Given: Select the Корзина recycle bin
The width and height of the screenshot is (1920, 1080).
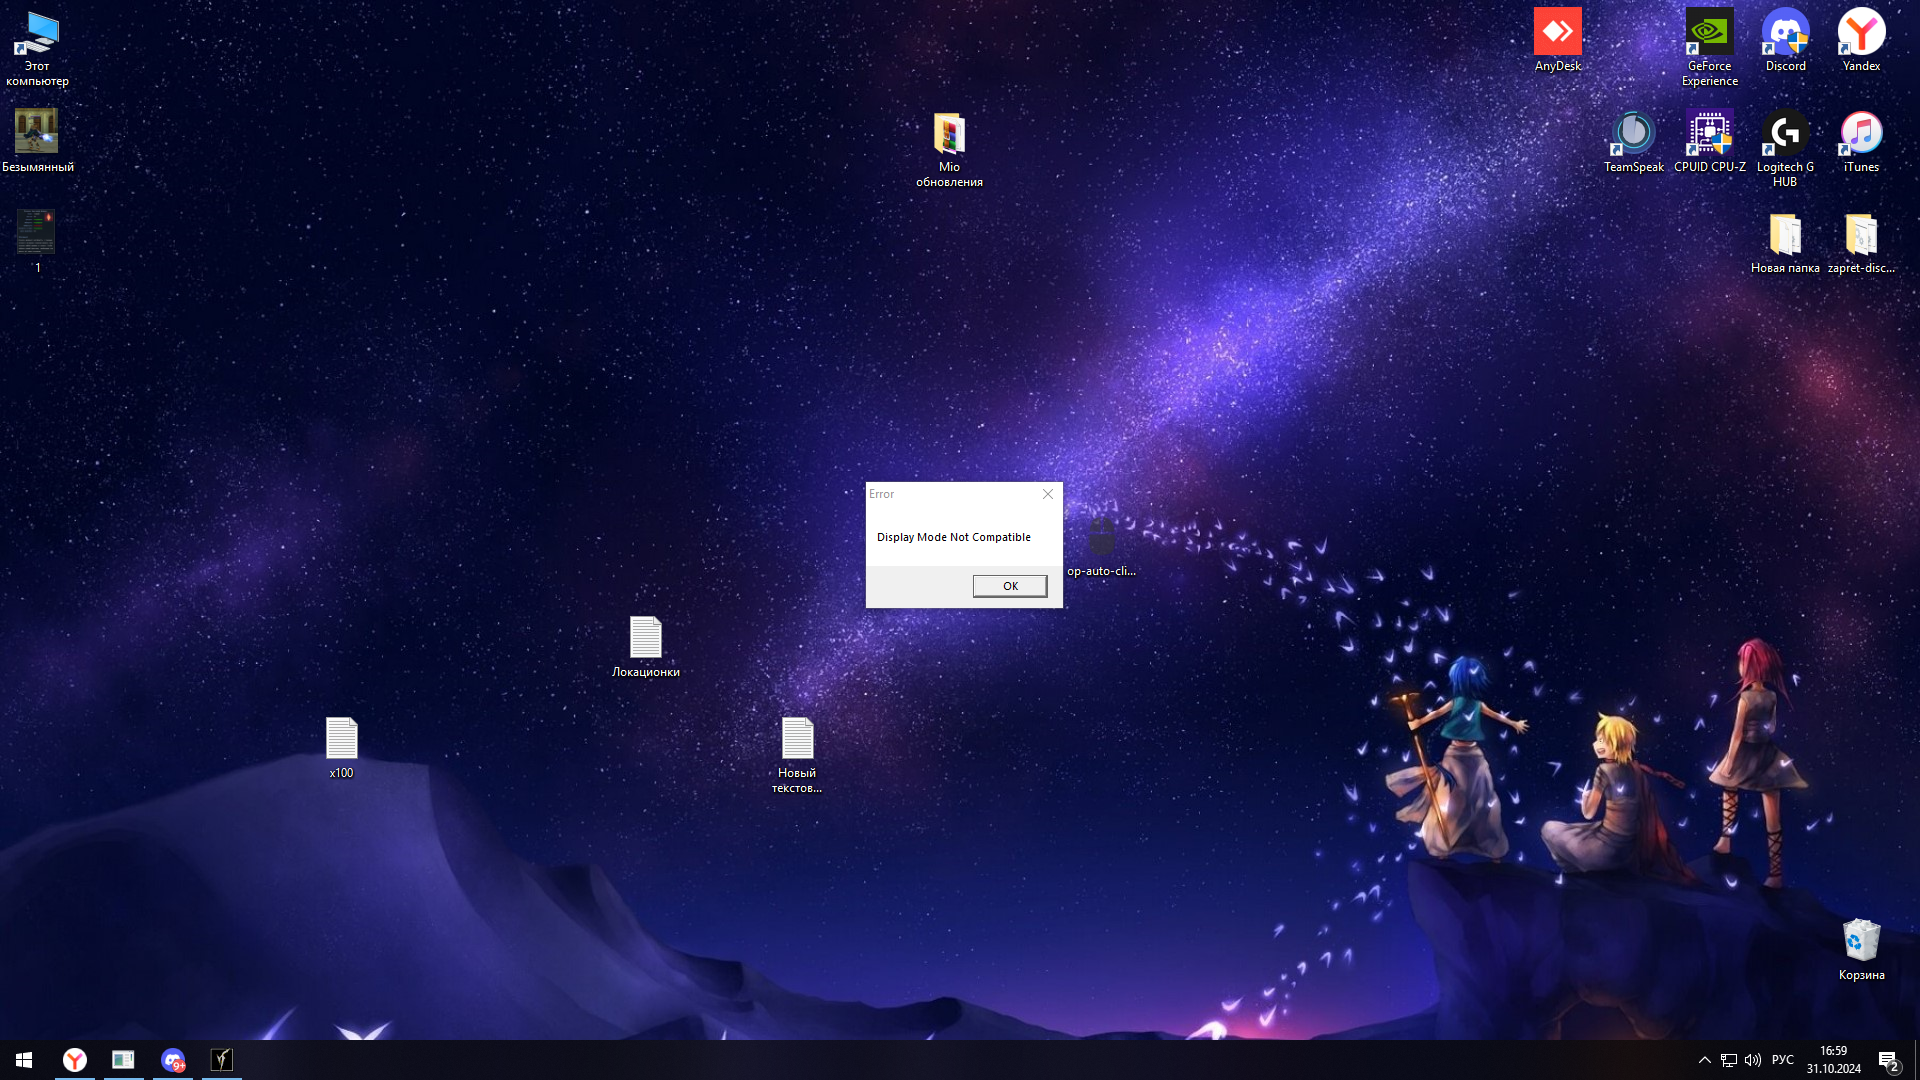Looking at the screenshot, I should point(1861,941).
